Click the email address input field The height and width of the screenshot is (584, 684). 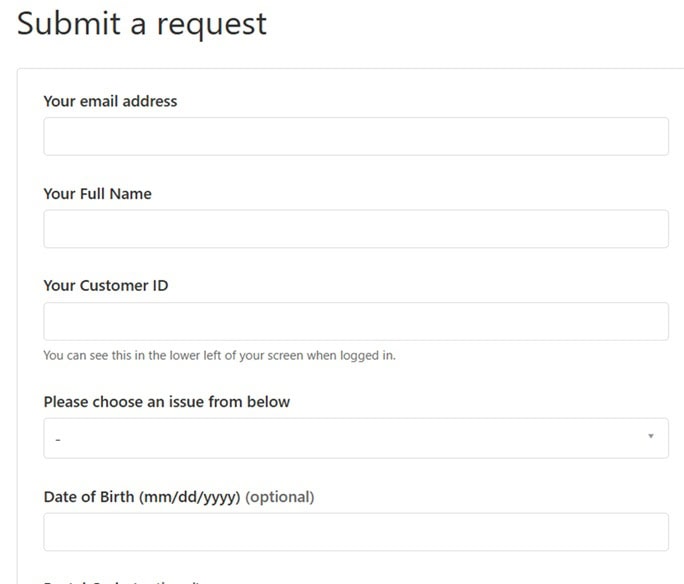pyautogui.click(x=355, y=136)
